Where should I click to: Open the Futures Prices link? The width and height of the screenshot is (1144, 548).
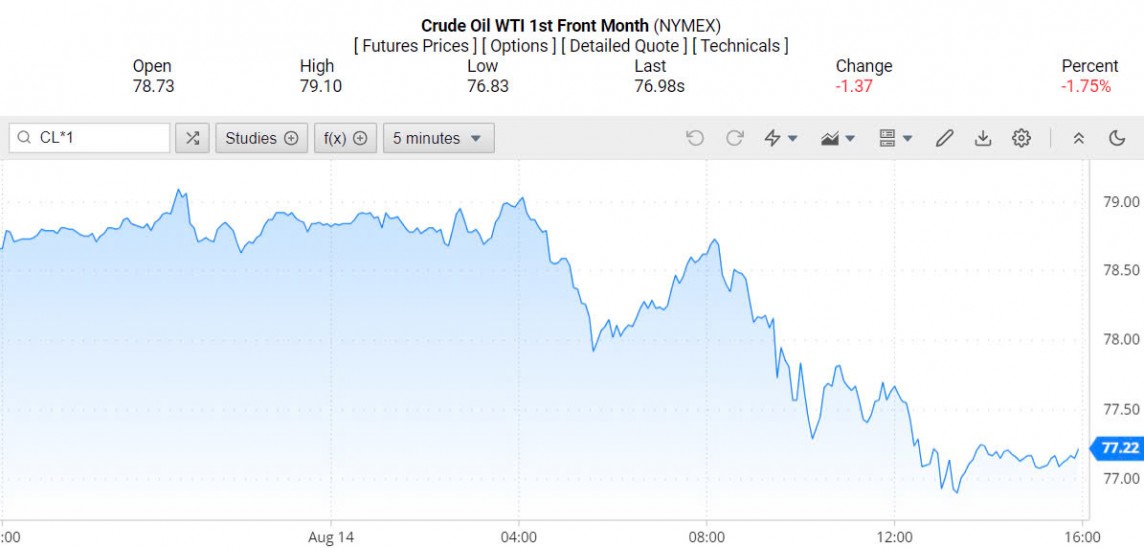415,46
